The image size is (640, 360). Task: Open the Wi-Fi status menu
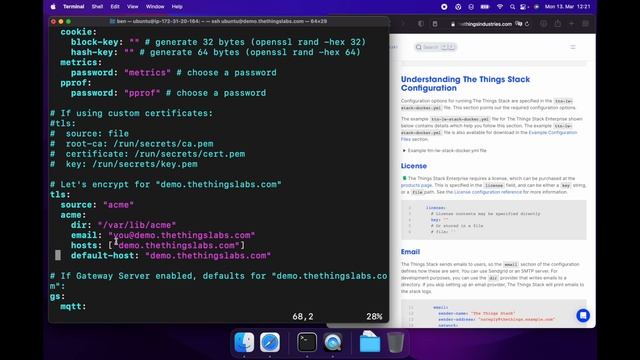(x=500, y=7)
